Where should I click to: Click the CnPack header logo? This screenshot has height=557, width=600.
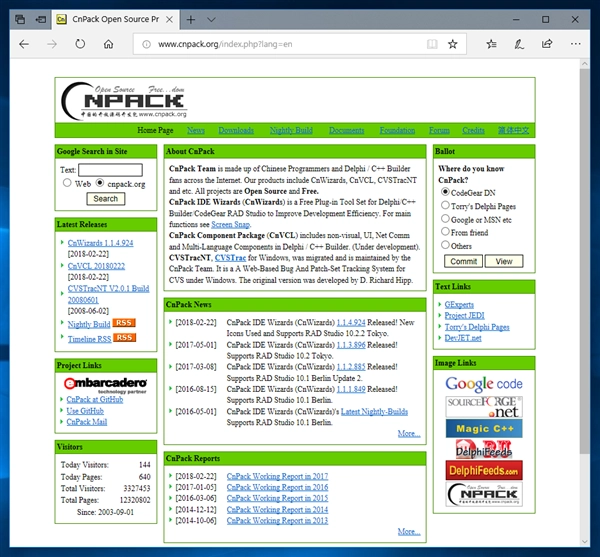pos(124,101)
